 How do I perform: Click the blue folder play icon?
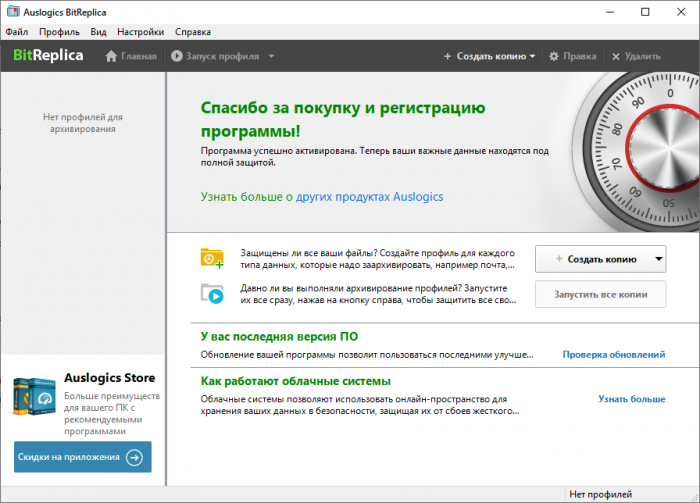tap(211, 293)
